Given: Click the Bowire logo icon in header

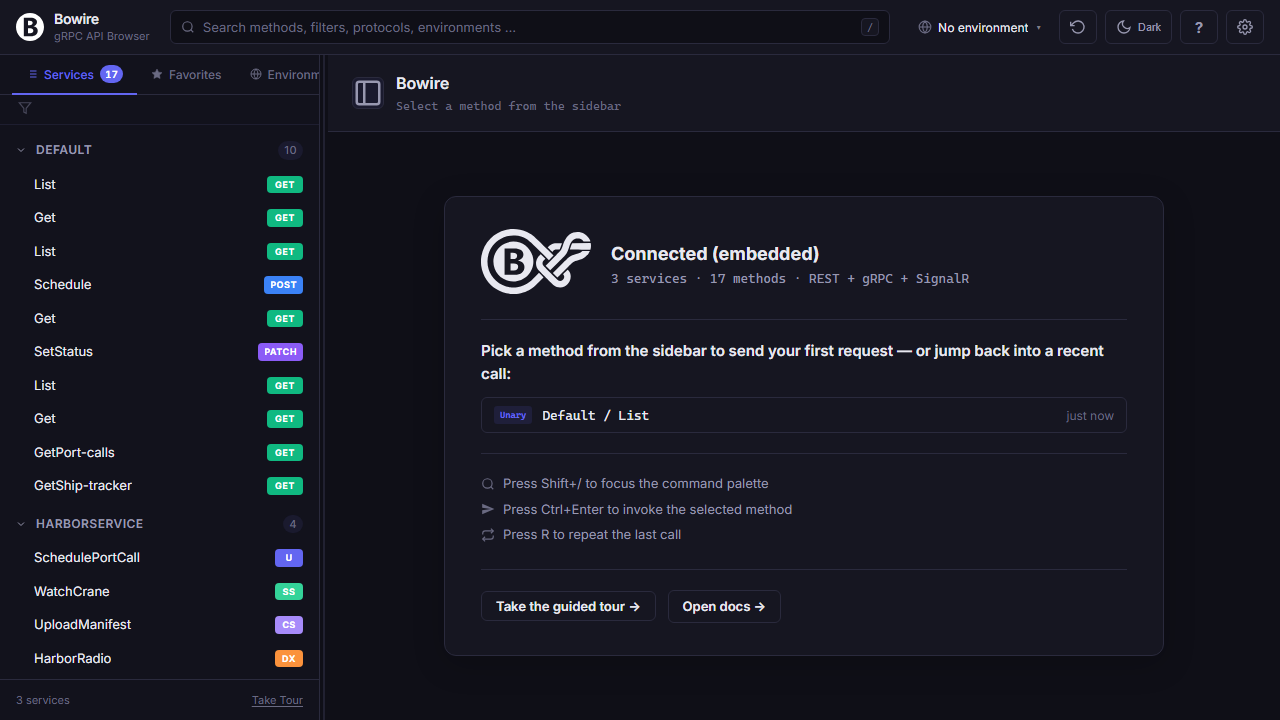Looking at the screenshot, I should (31, 27).
